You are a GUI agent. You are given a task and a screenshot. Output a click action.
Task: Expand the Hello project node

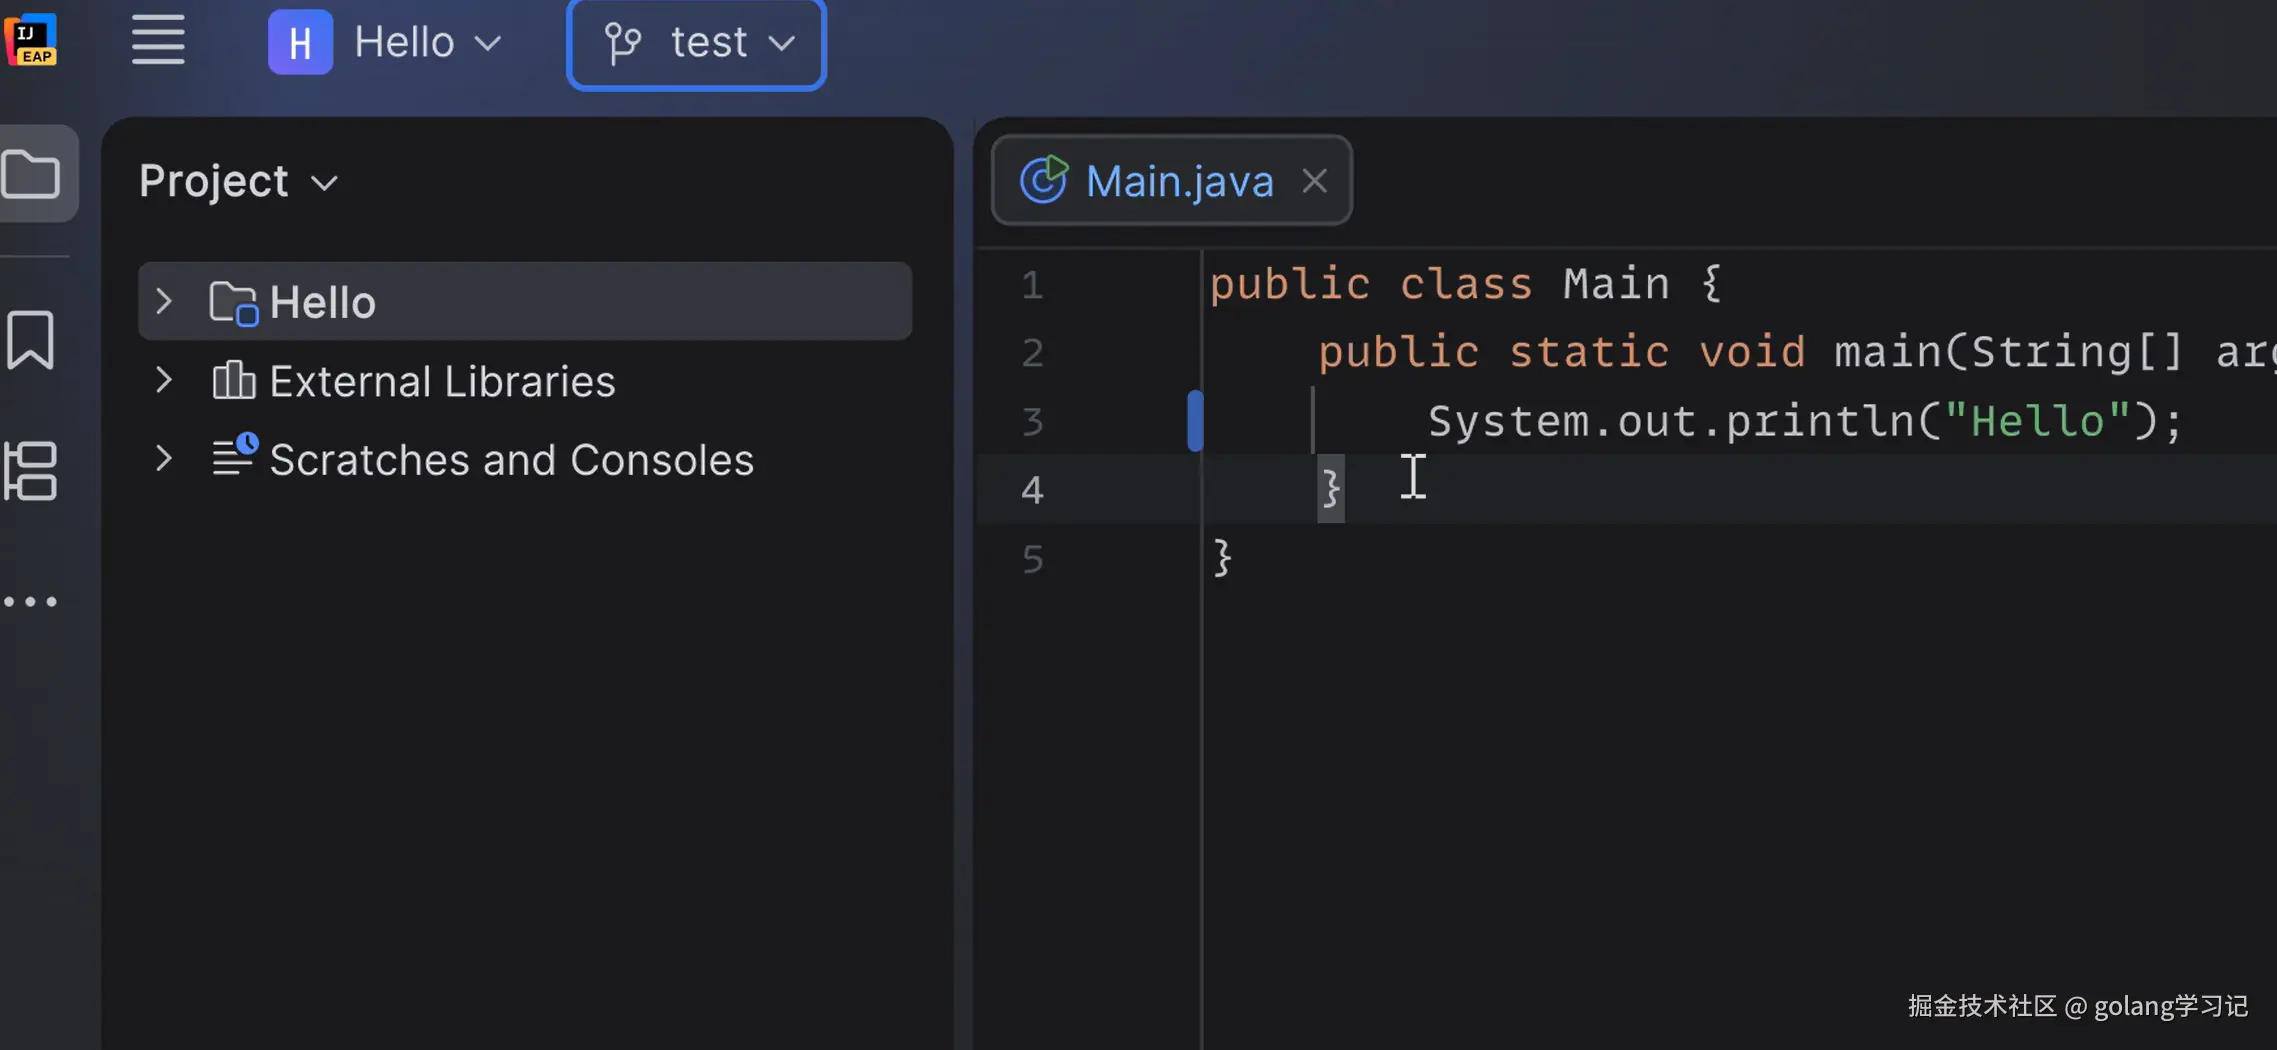(163, 301)
